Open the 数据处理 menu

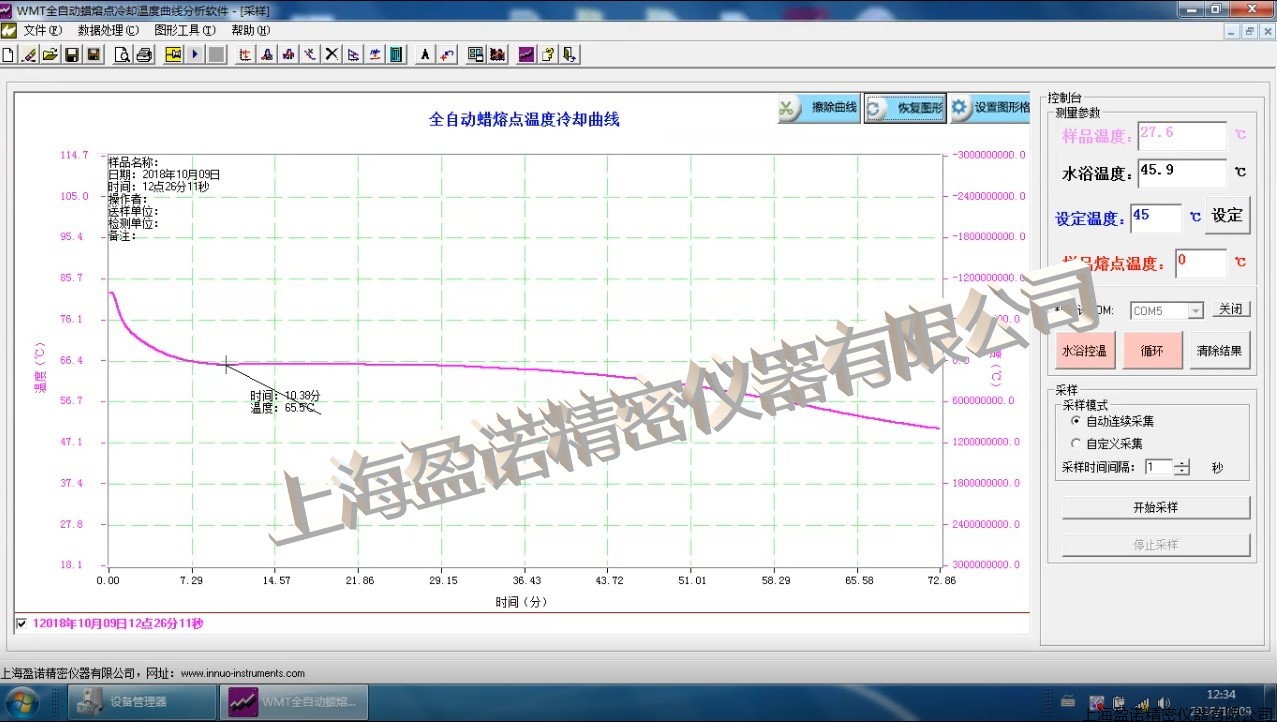tap(108, 30)
